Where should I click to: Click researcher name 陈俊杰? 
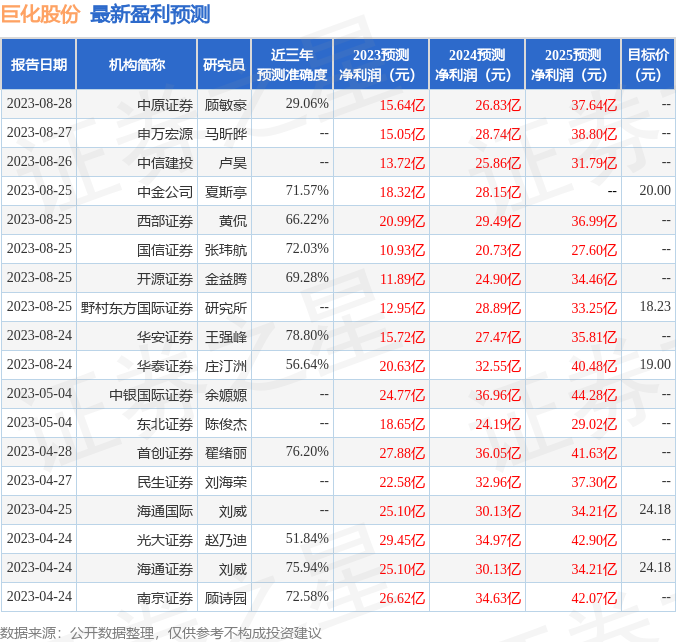pyautogui.click(x=225, y=423)
